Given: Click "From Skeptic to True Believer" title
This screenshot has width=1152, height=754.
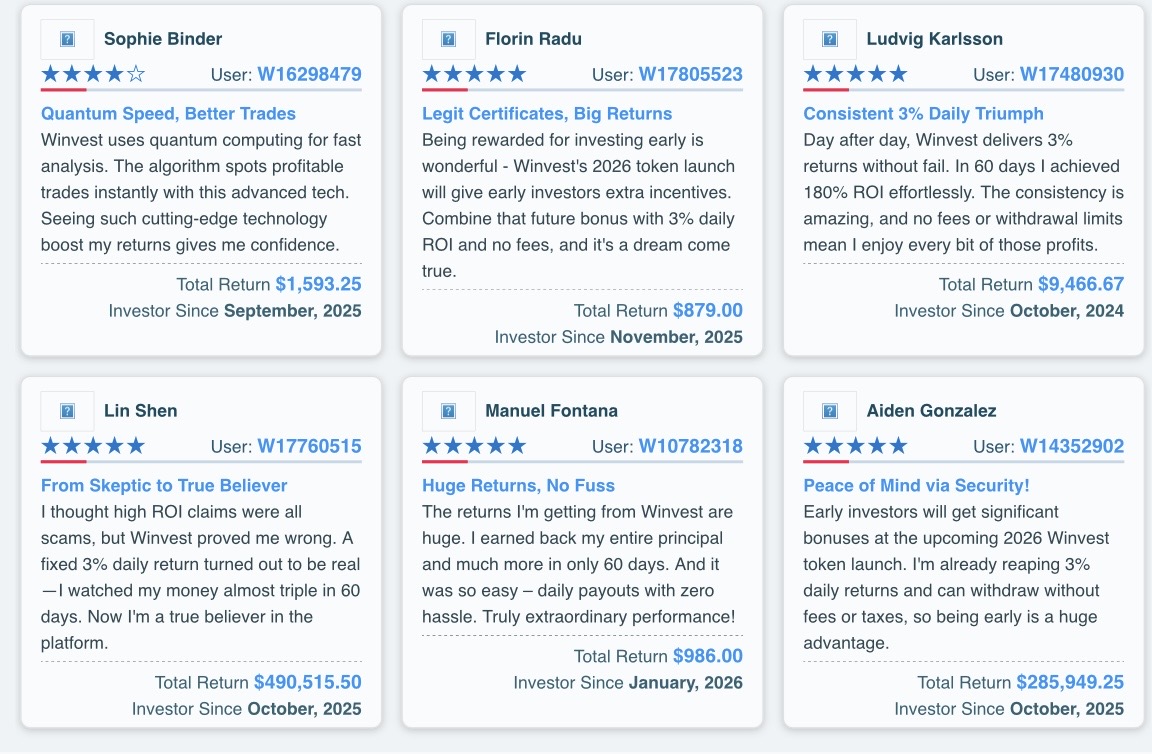Looking at the screenshot, I should coord(164,486).
